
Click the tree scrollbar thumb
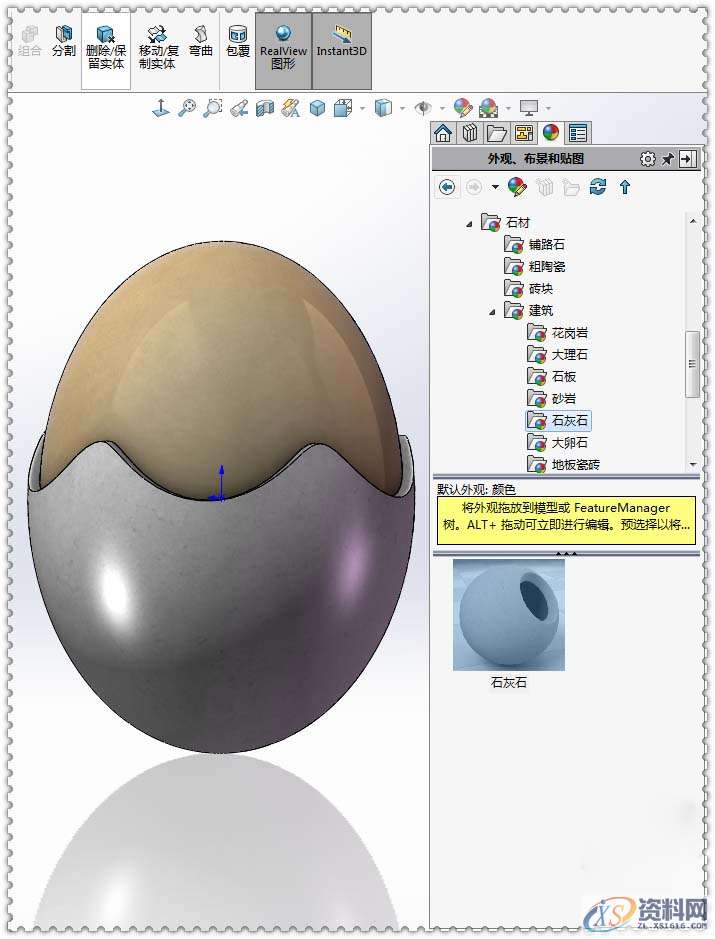coord(692,364)
